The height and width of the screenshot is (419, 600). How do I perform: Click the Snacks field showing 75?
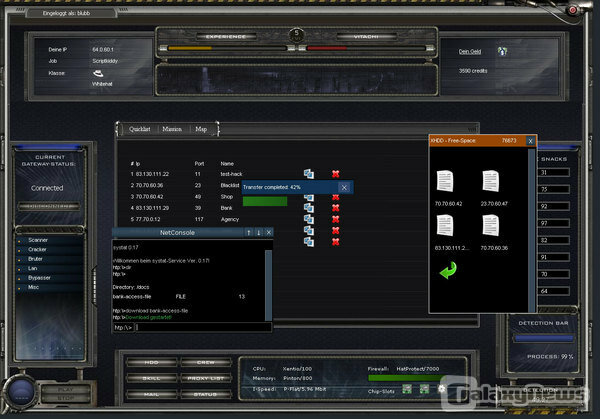coord(554,189)
